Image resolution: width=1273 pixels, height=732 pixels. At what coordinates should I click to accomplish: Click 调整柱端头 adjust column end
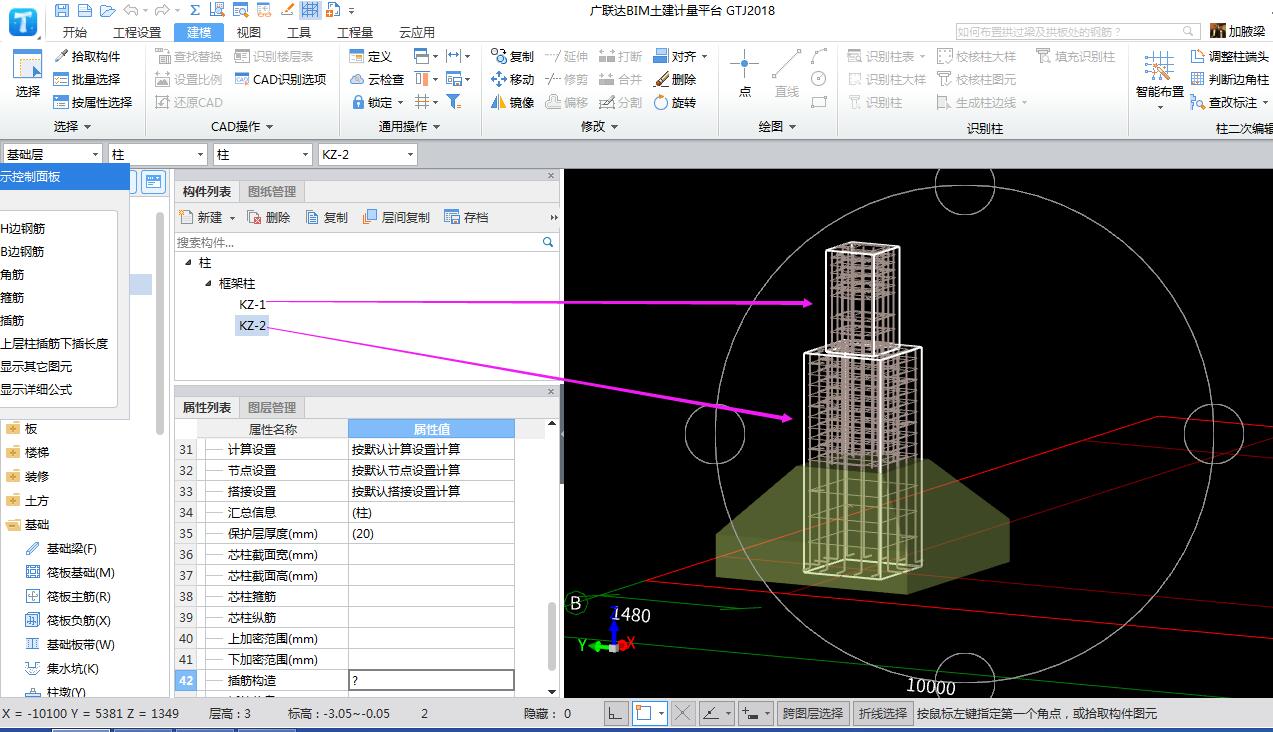click(x=1230, y=56)
